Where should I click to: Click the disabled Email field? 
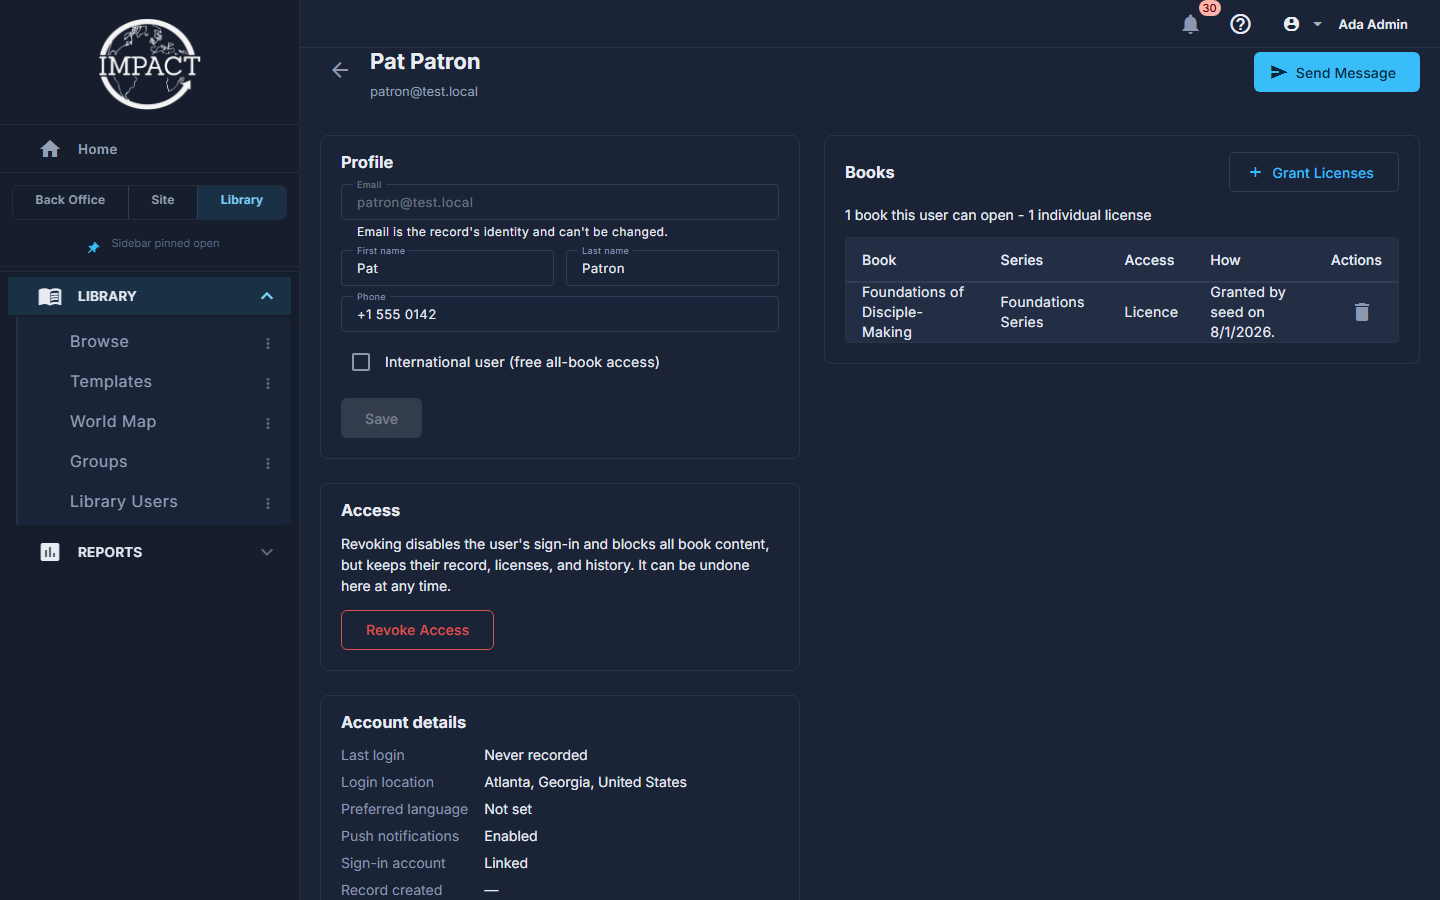560,202
